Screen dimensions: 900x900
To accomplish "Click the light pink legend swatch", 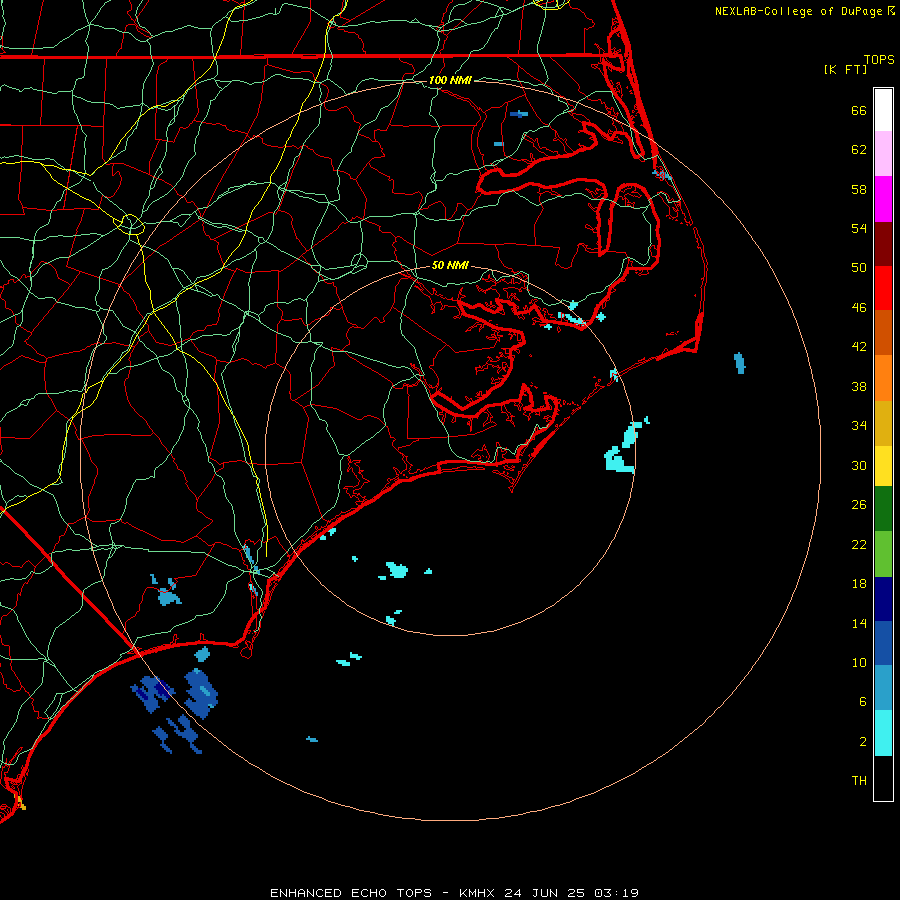I will pyautogui.click(x=883, y=153).
